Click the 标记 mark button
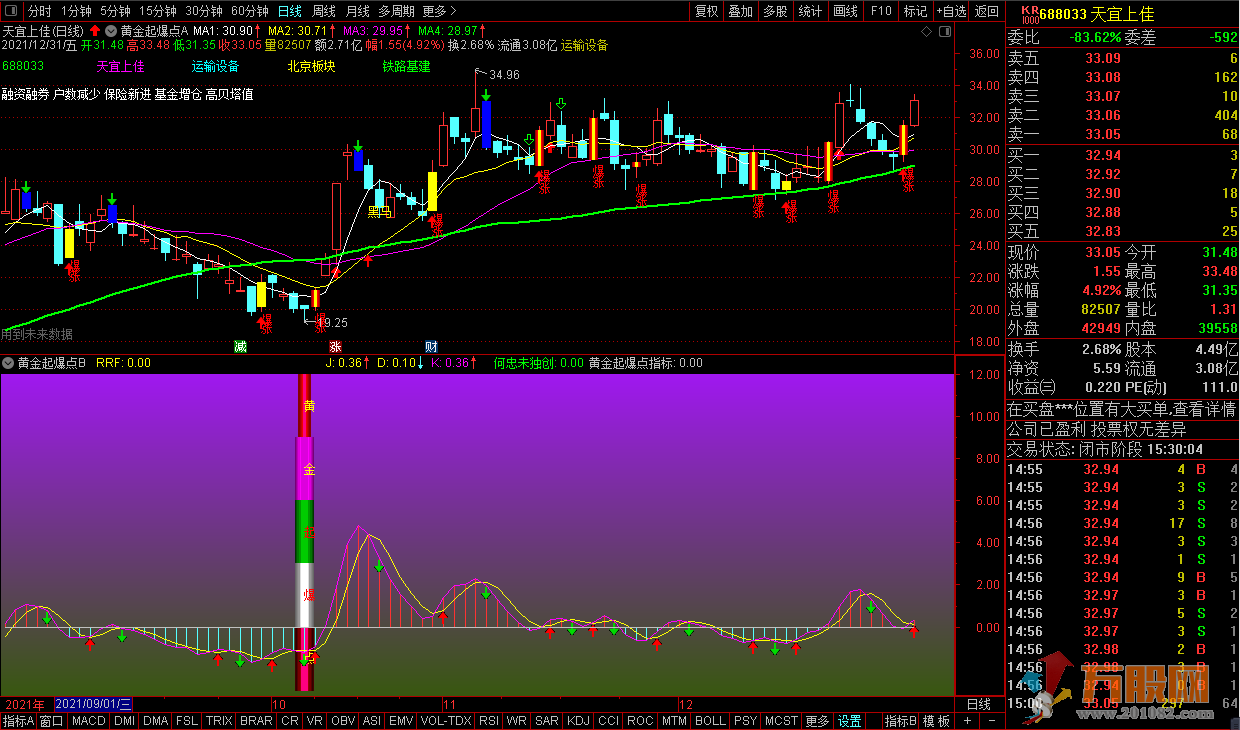The width and height of the screenshot is (1240, 730). point(915,11)
